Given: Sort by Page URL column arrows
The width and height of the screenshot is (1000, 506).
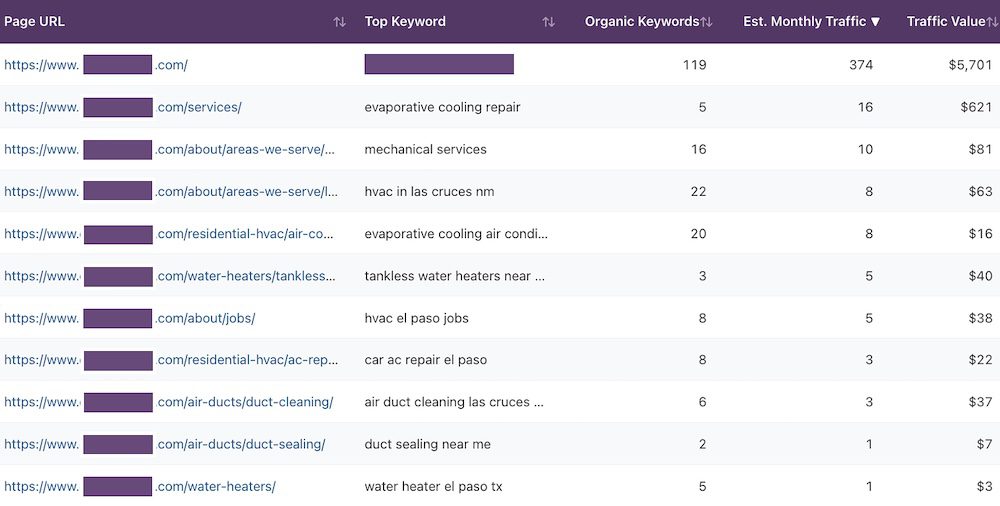Looking at the screenshot, I should [340, 22].
